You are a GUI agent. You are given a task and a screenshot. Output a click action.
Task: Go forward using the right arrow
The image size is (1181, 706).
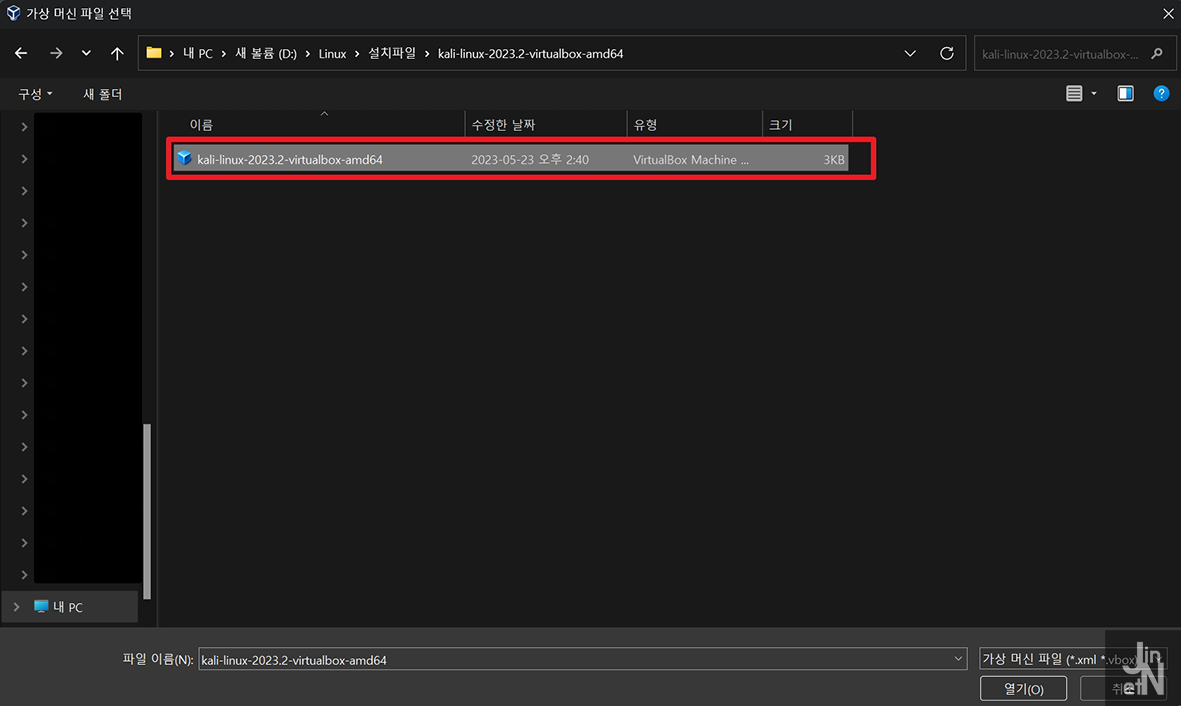(56, 53)
